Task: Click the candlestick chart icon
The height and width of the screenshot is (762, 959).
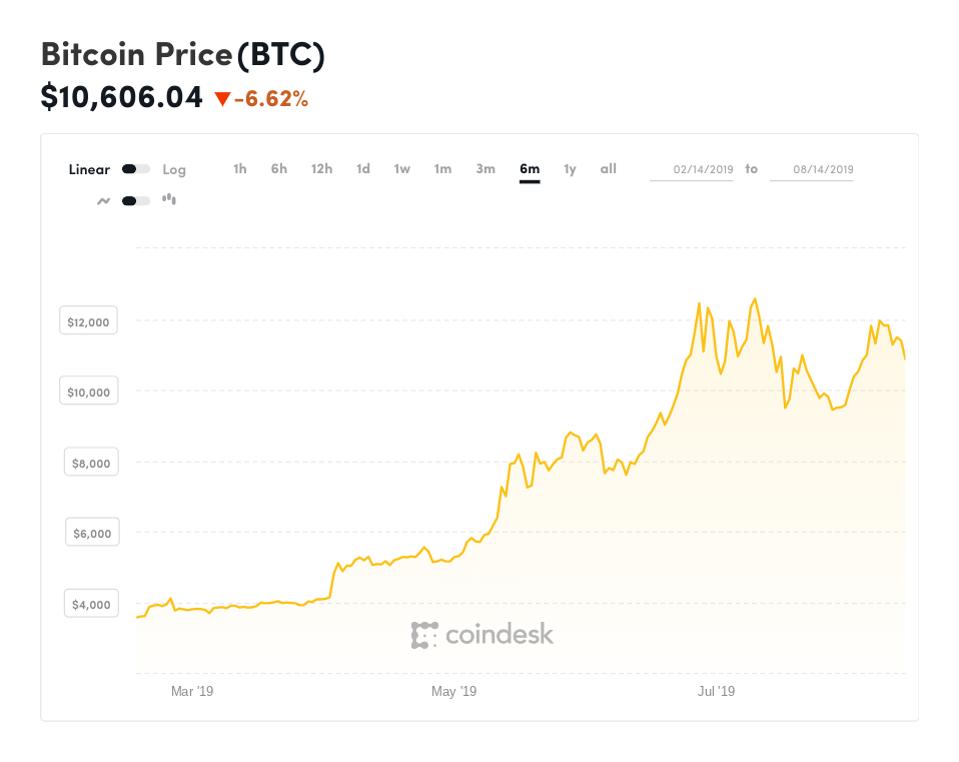Action: [169, 200]
